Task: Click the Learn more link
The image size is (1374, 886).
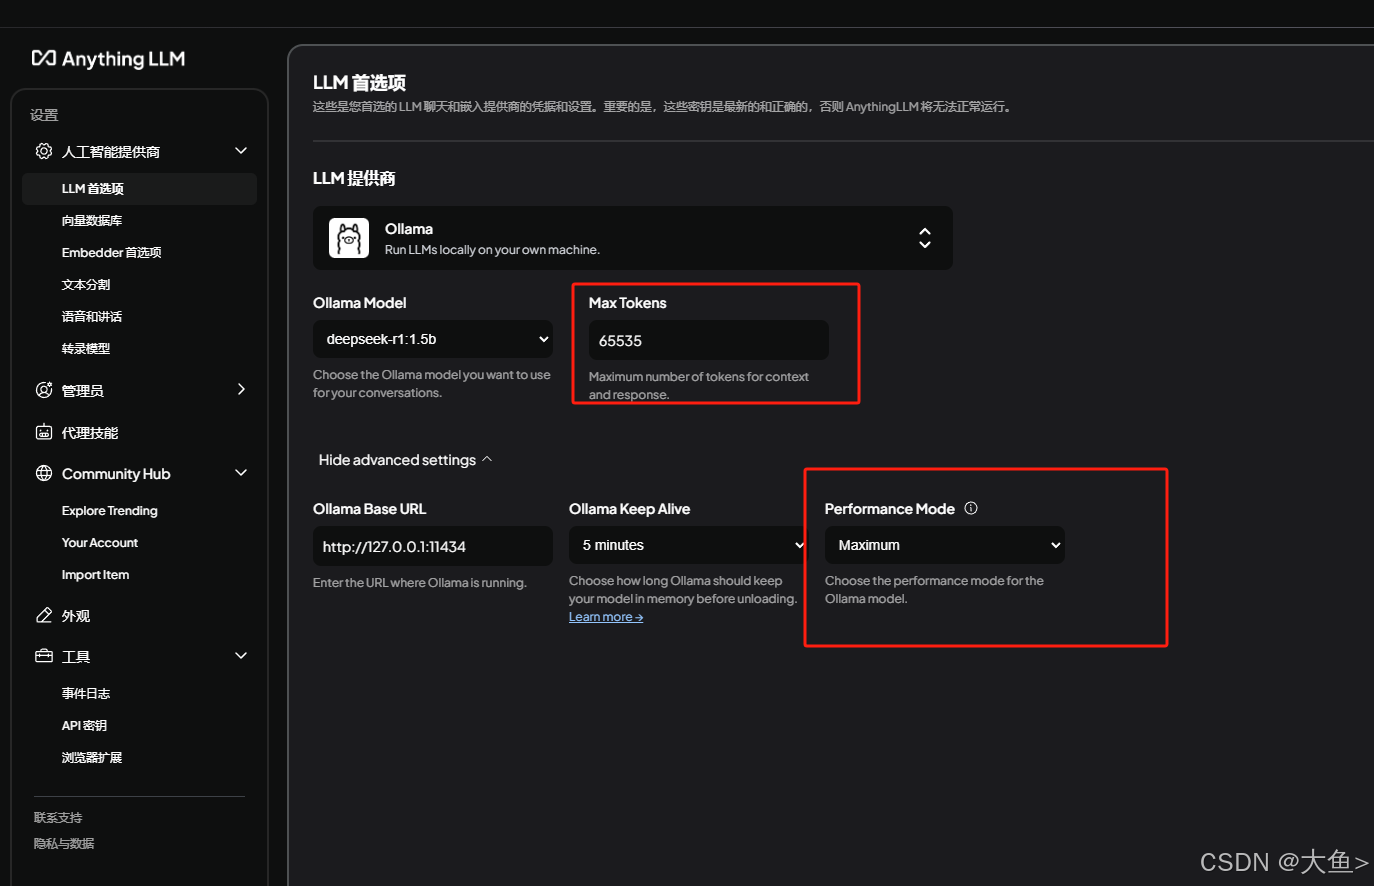Action: click(606, 617)
